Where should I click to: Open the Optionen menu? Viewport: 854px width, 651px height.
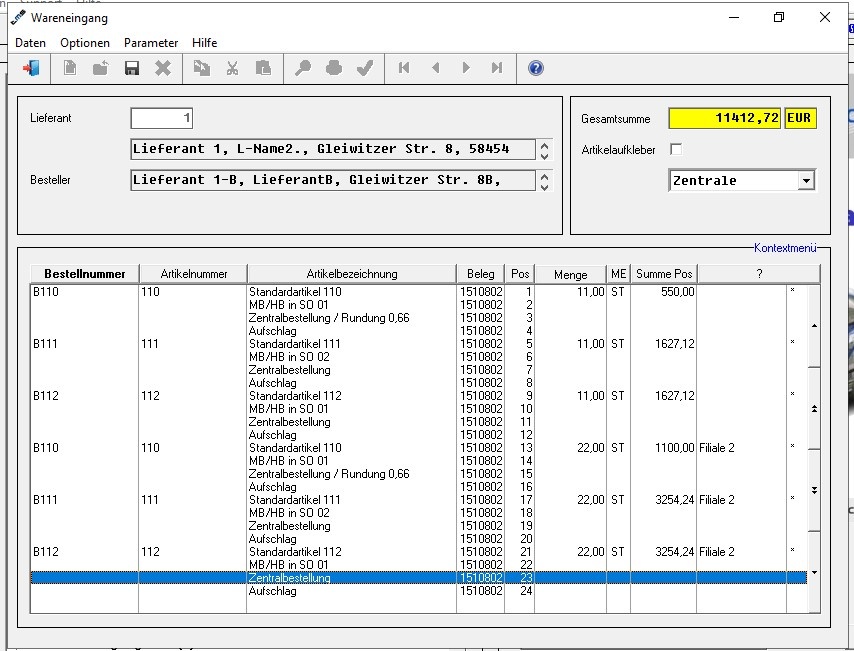[x=85, y=43]
